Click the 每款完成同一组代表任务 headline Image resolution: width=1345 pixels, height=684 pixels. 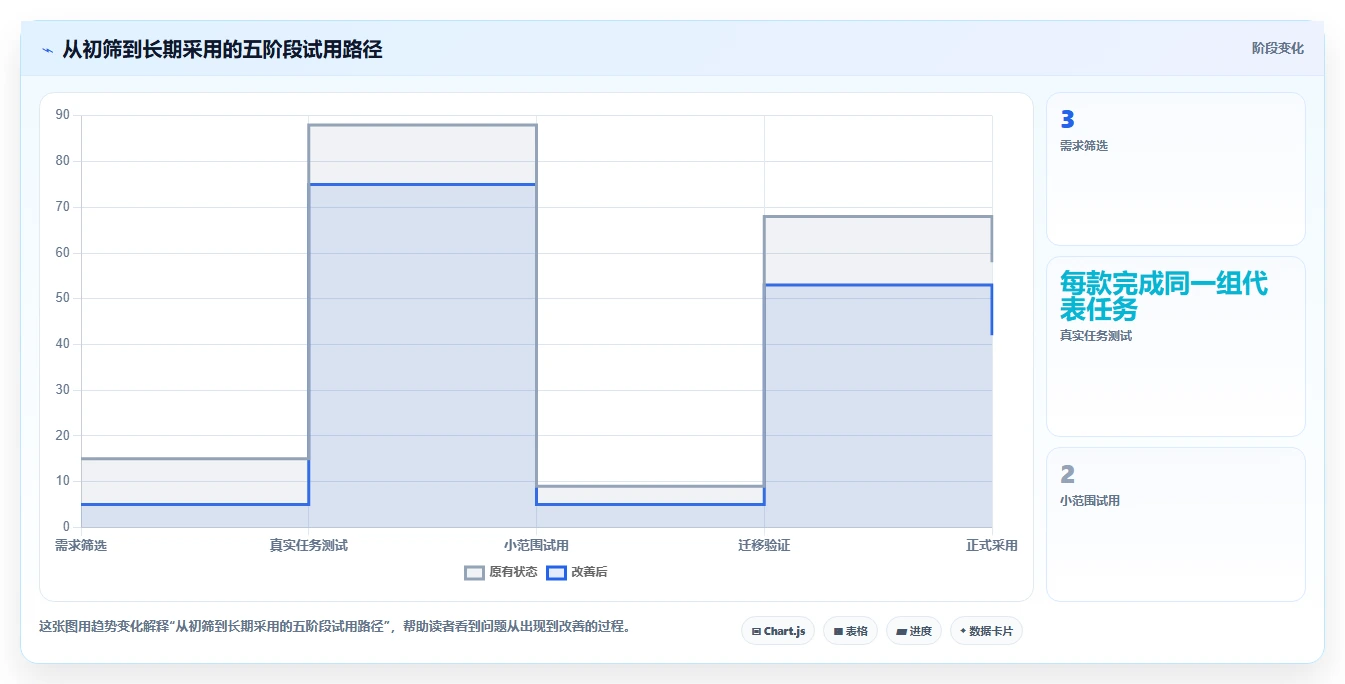coord(1164,296)
